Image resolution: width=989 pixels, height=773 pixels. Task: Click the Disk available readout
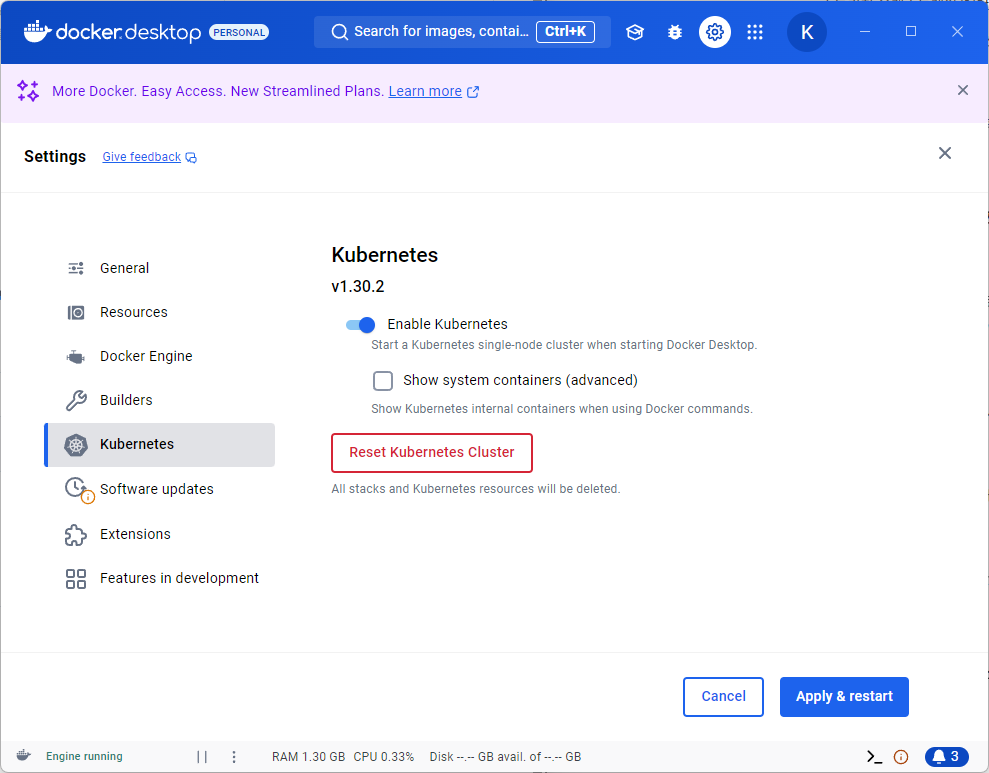point(505,757)
